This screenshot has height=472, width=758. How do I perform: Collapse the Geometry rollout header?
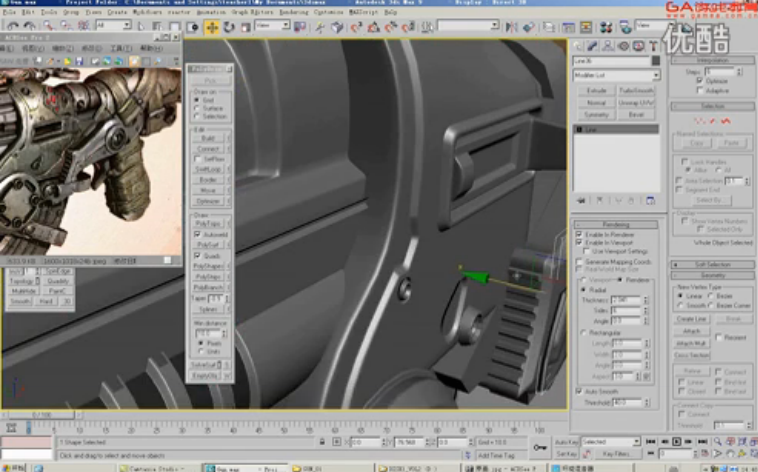pos(713,275)
